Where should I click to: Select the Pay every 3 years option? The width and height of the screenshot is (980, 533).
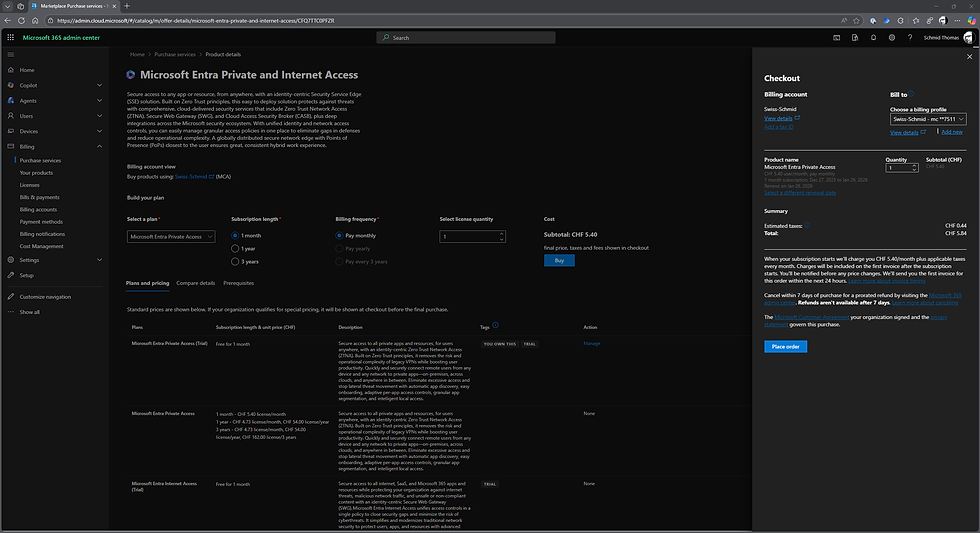pyautogui.click(x=339, y=262)
